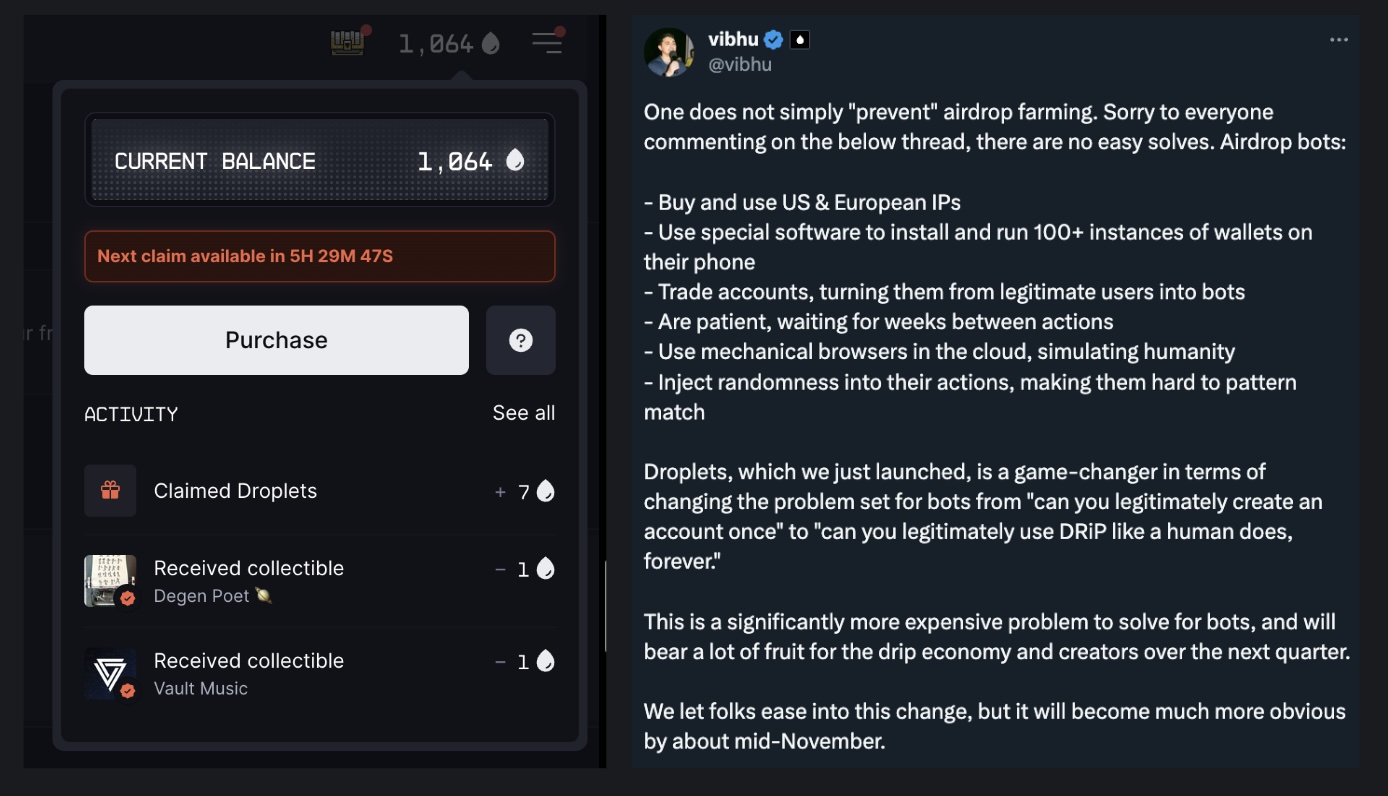
Task: Click the vibhu display name
Action: [733, 39]
